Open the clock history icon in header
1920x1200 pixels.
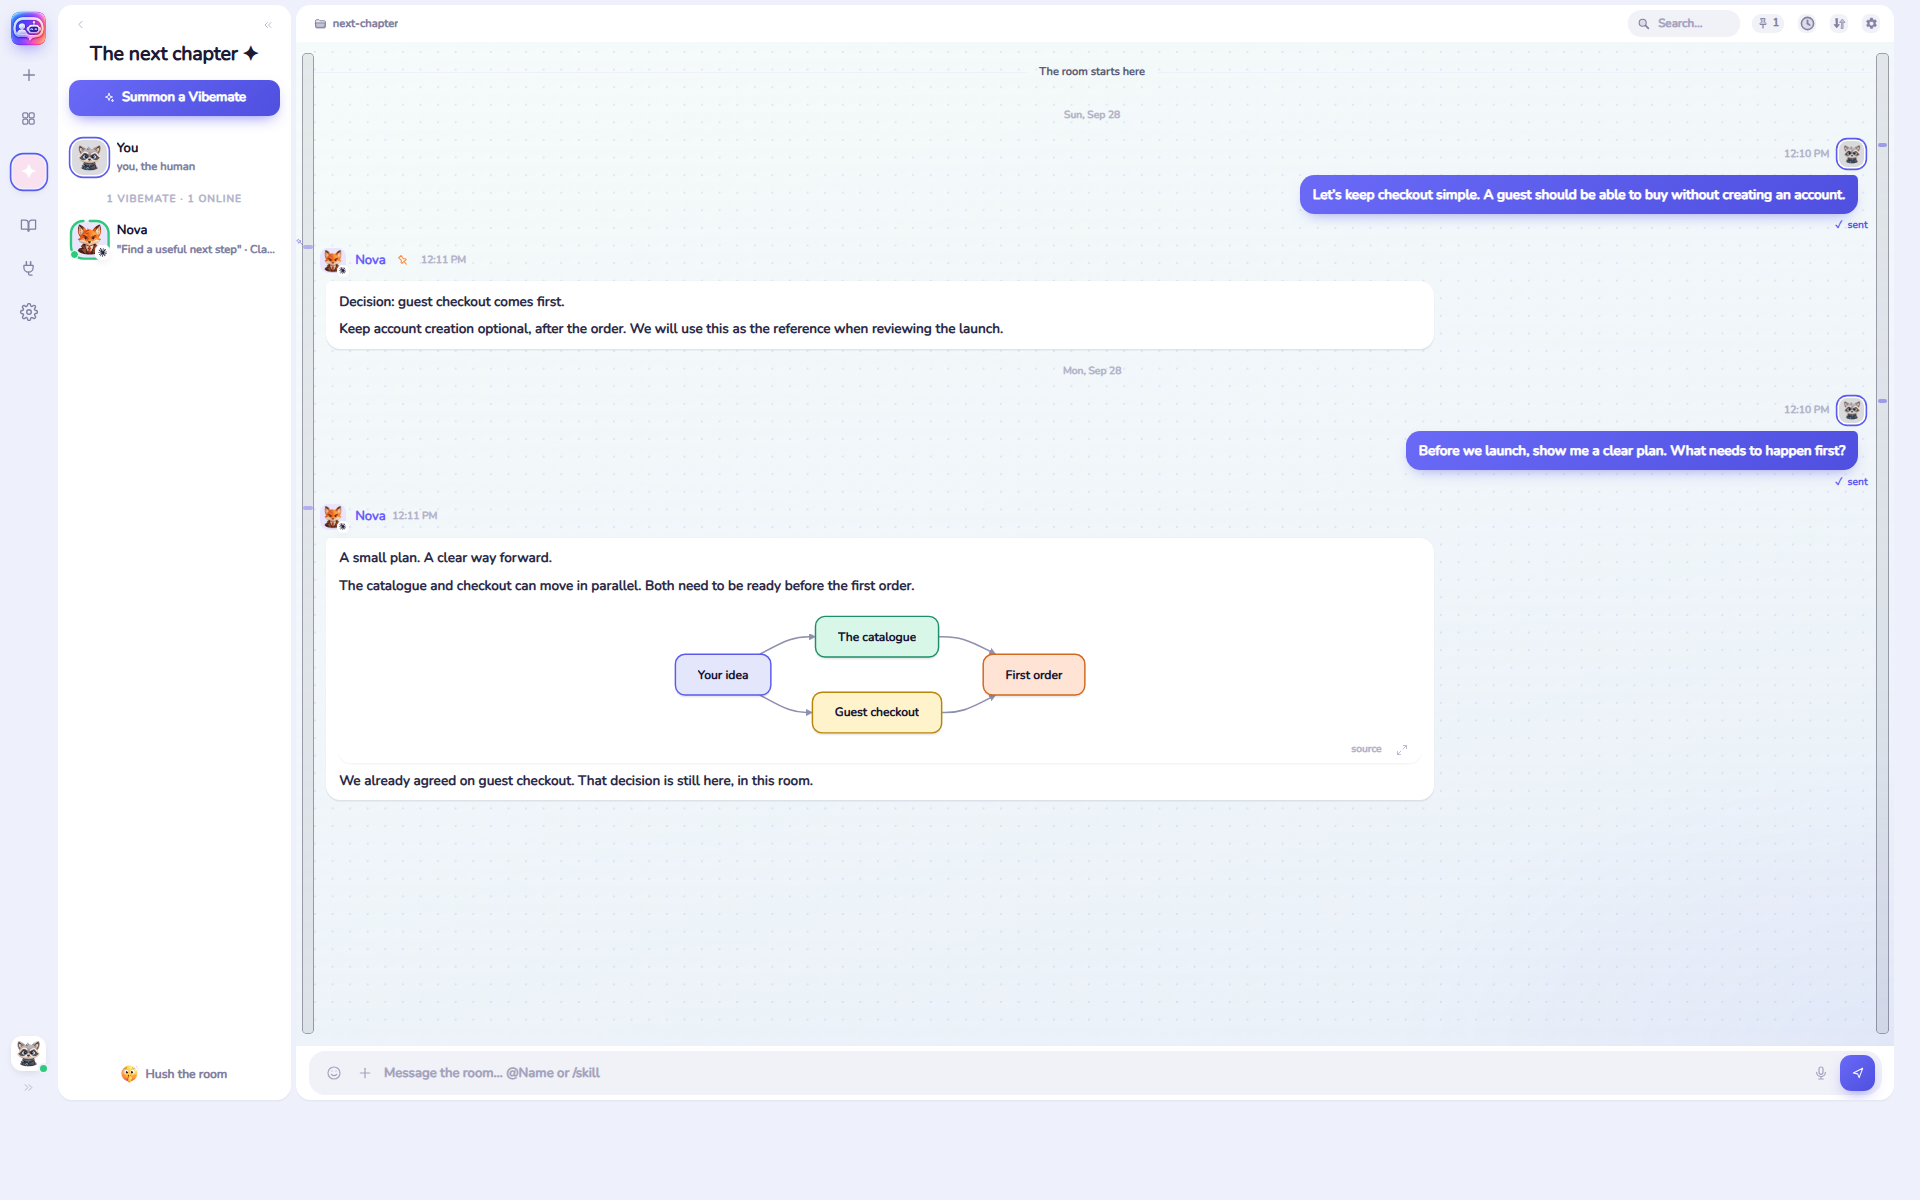click(1807, 23)
